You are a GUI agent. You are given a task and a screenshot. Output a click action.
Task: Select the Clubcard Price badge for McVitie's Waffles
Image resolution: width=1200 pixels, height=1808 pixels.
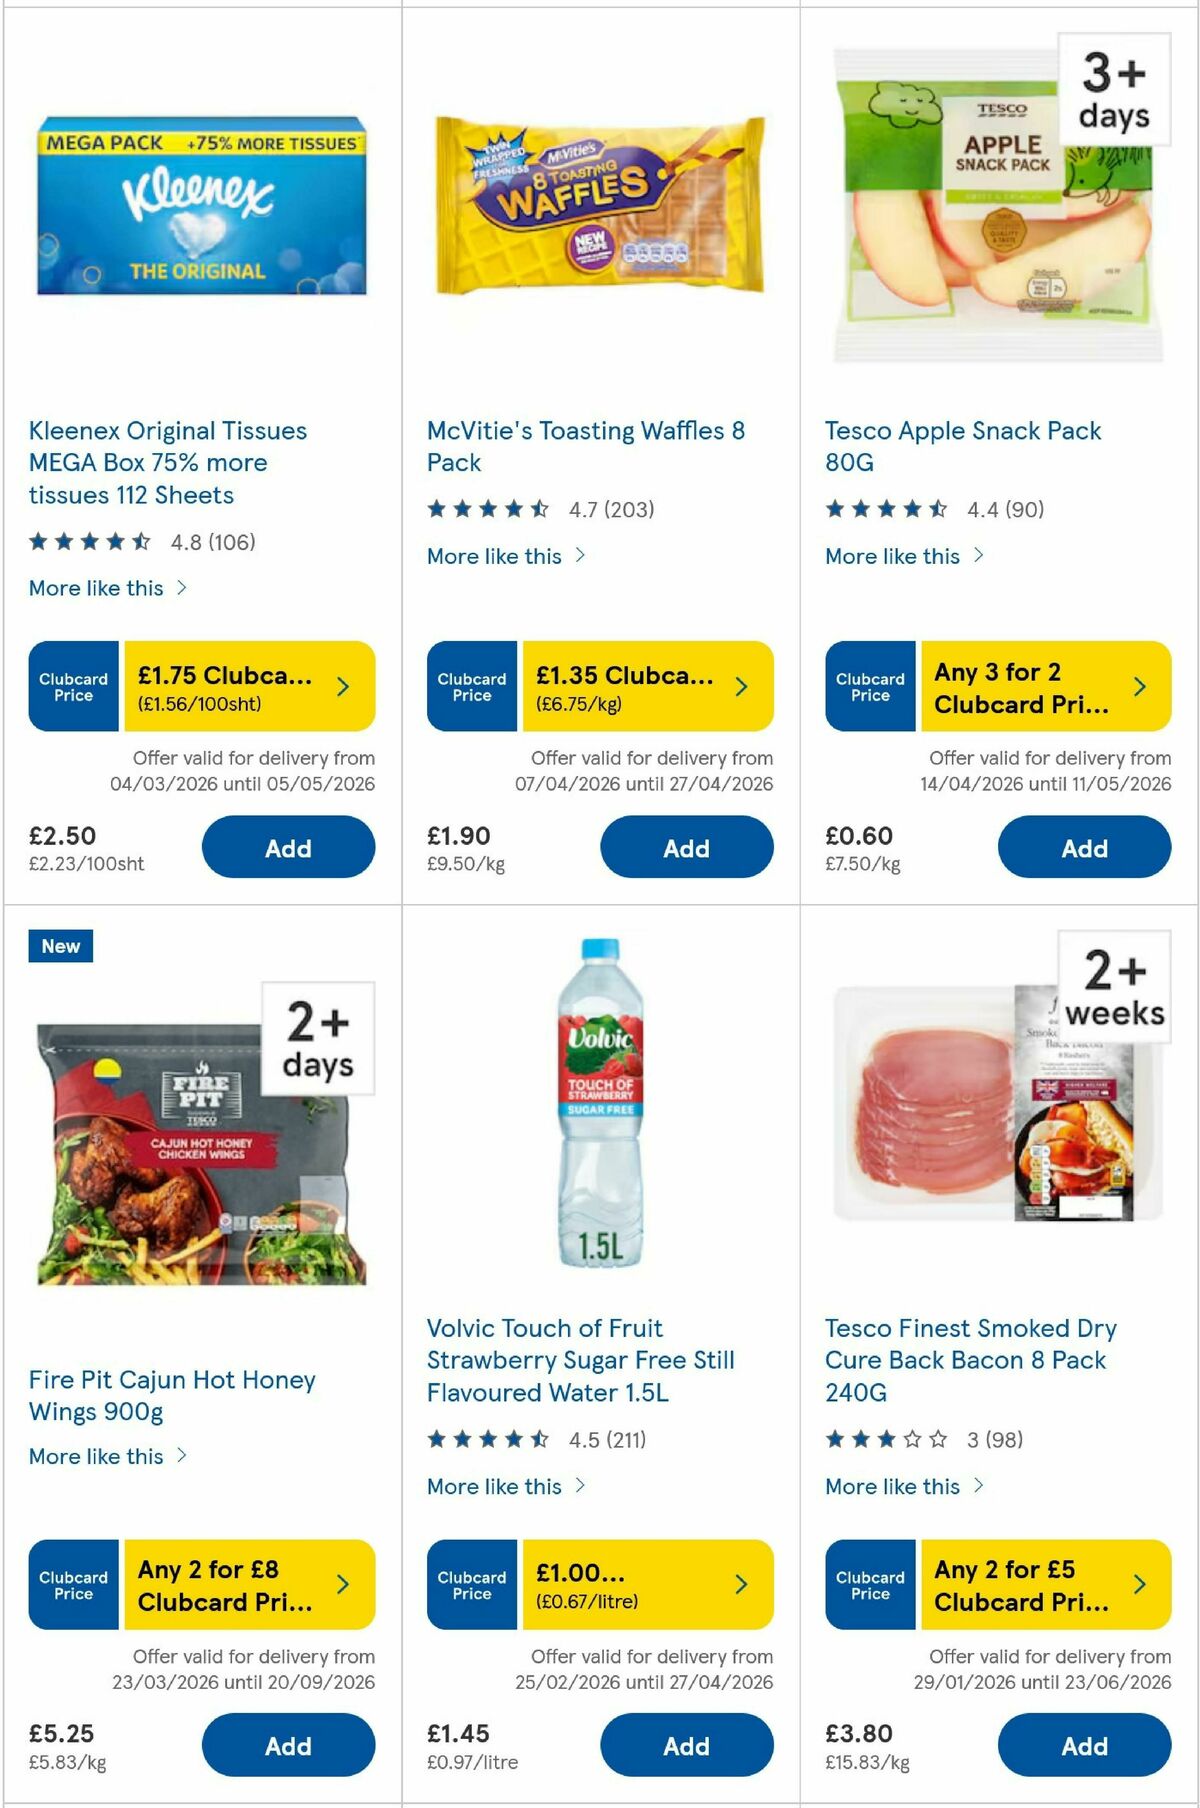[471, 686]
